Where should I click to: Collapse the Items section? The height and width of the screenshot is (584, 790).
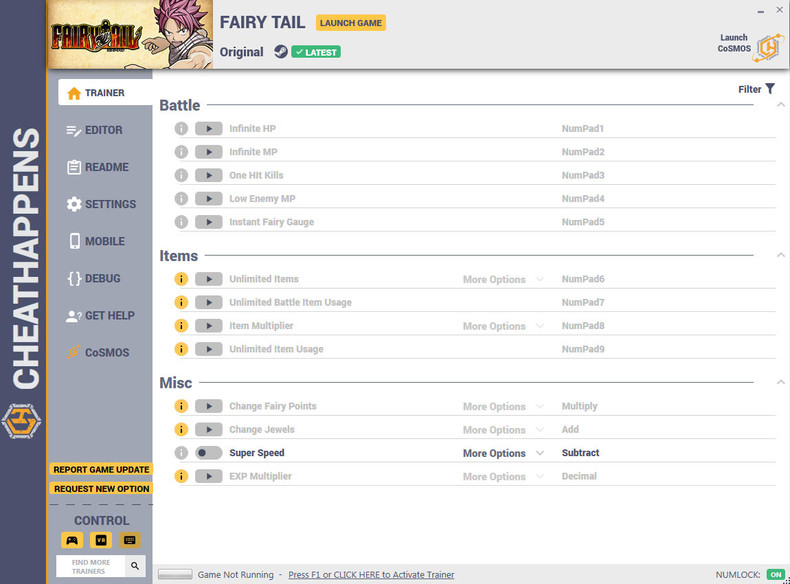click(x=780, y=255)
